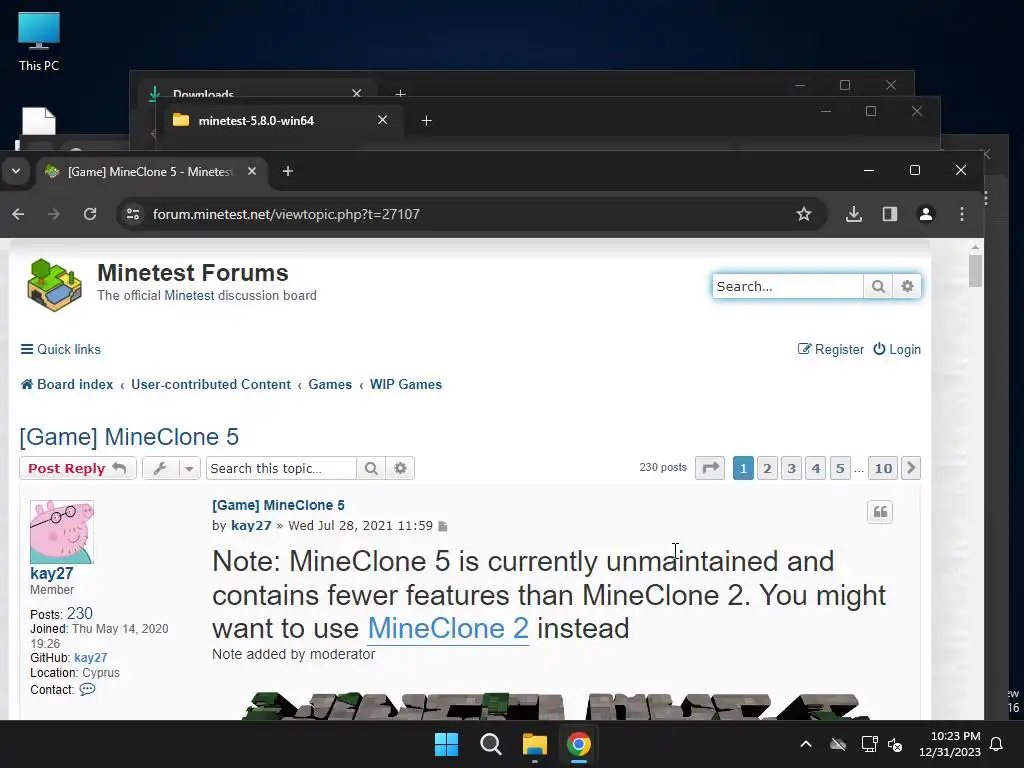
Task: Open Chrome profile icon
Action: tap(925, 214)
